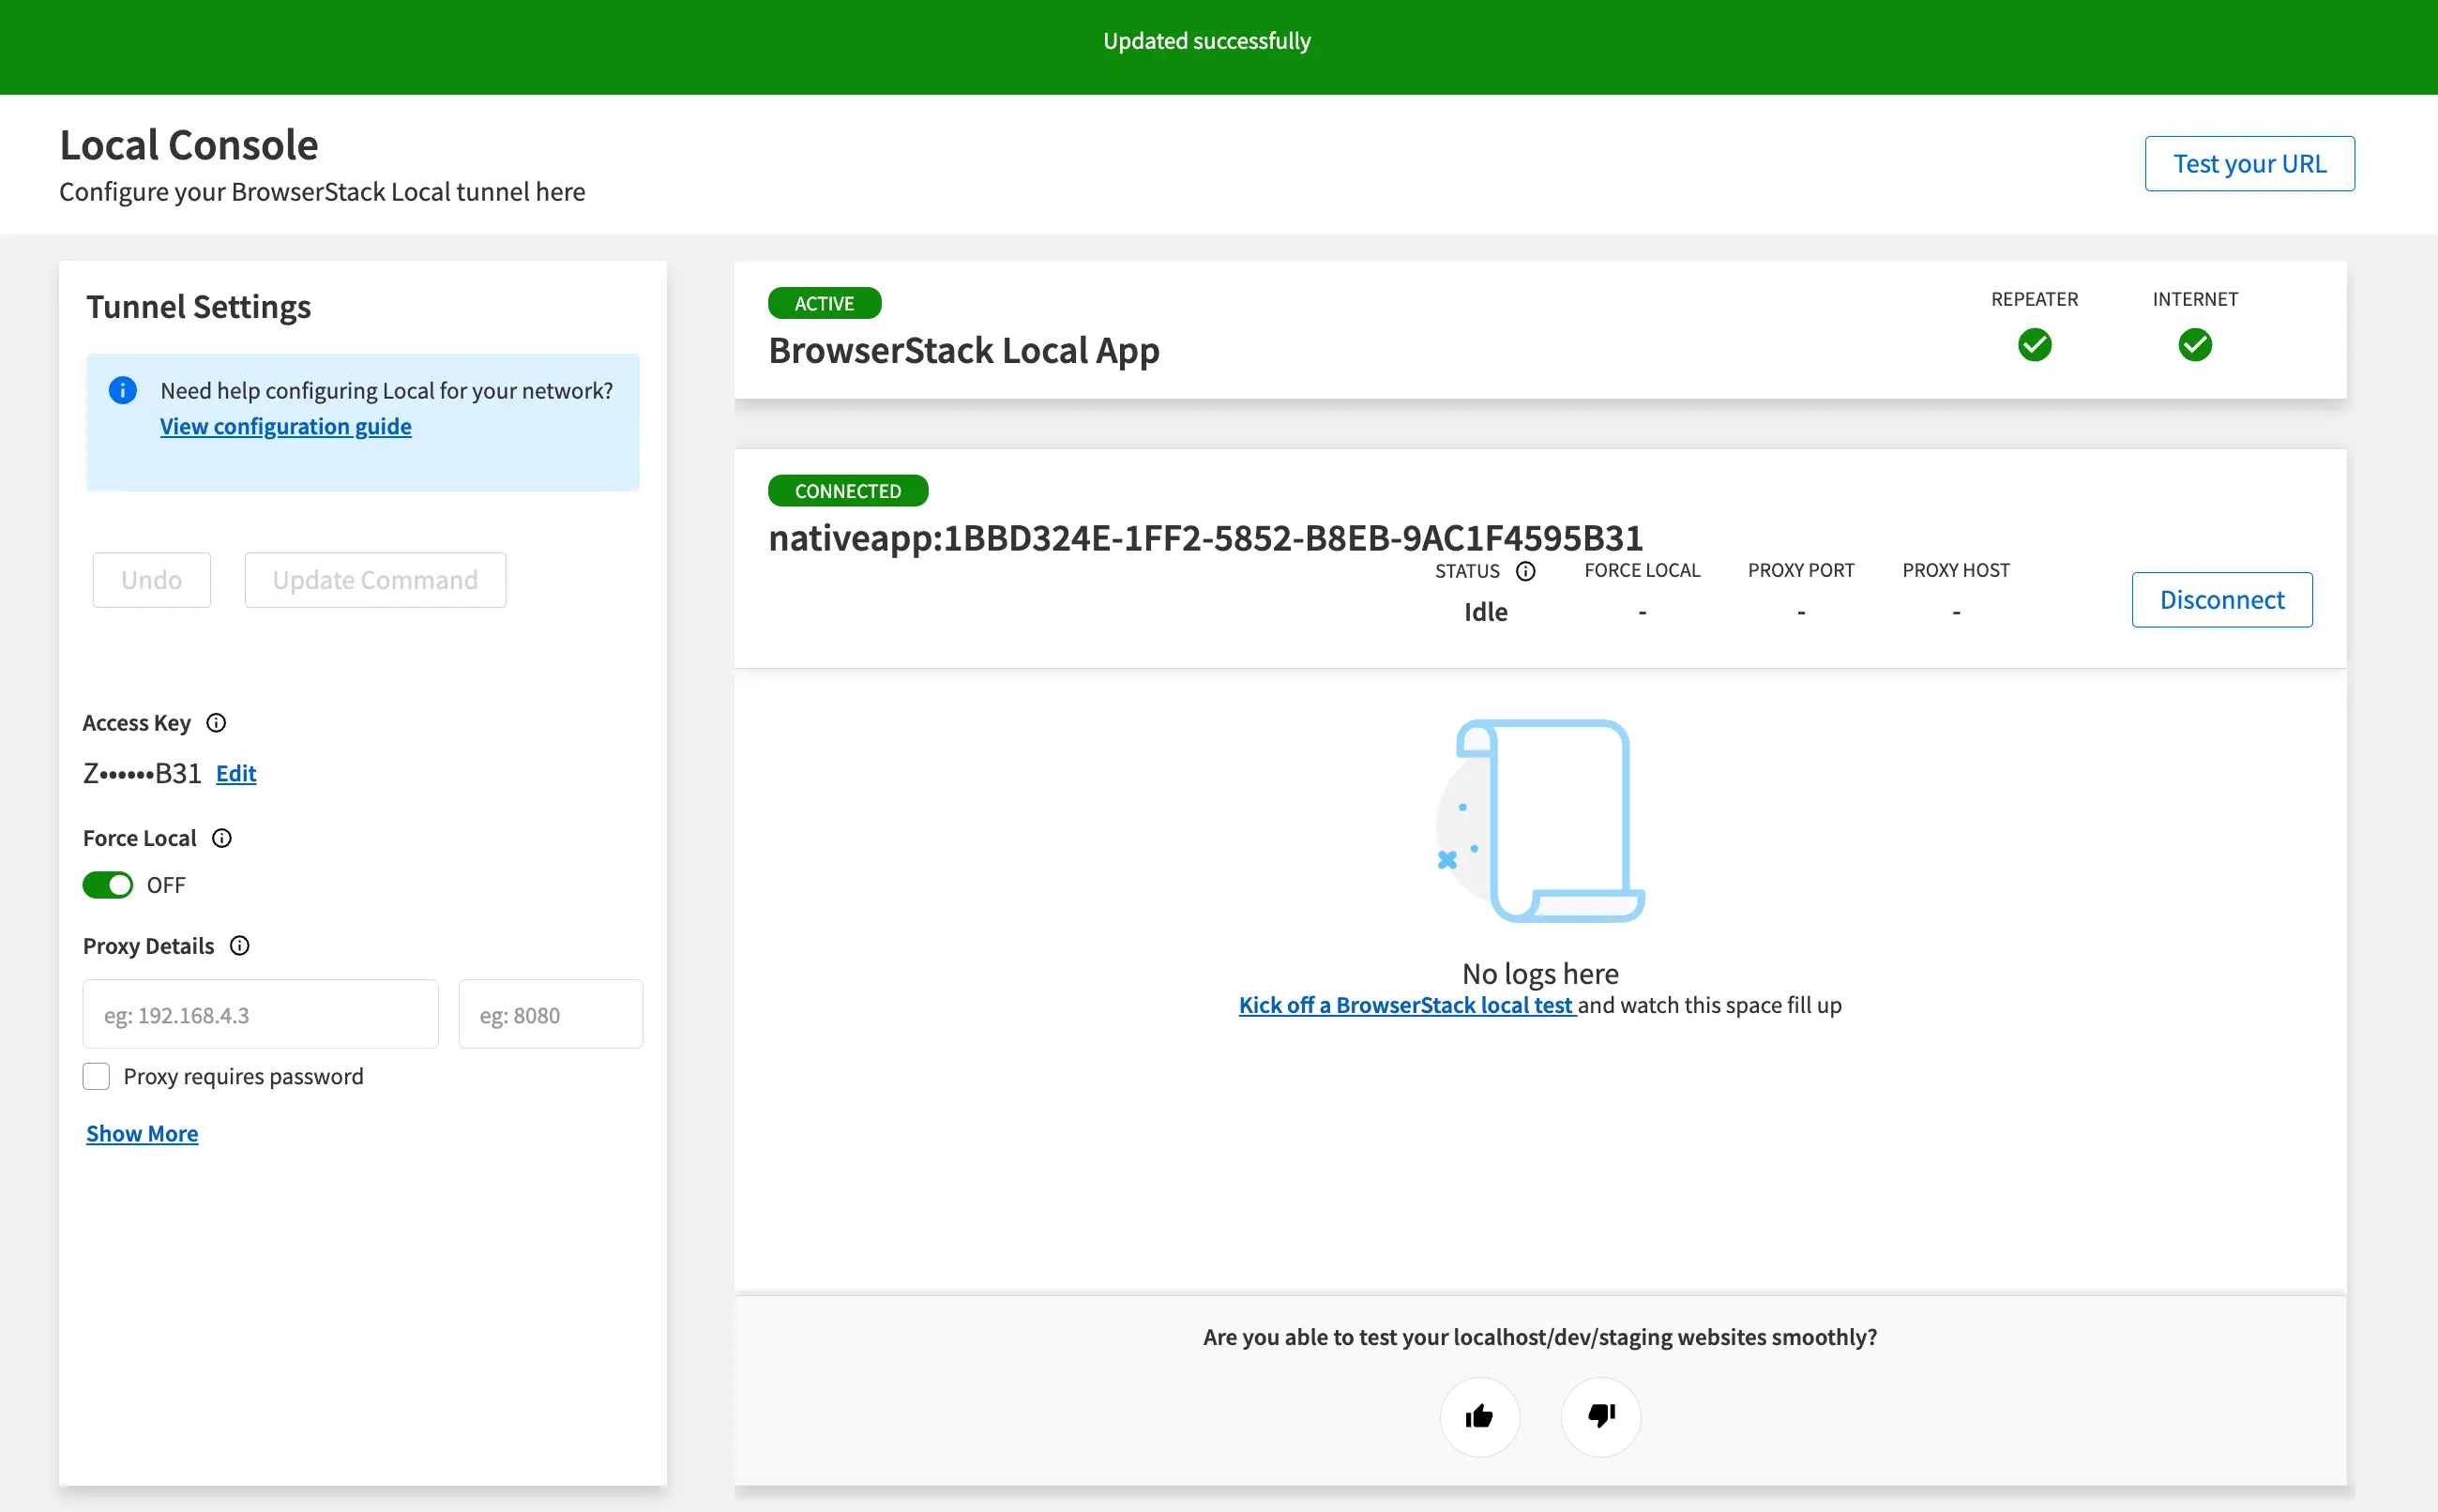Click the ACTIVE status badge icon
Screen dimensions: 2438x1512
[825, 301]
